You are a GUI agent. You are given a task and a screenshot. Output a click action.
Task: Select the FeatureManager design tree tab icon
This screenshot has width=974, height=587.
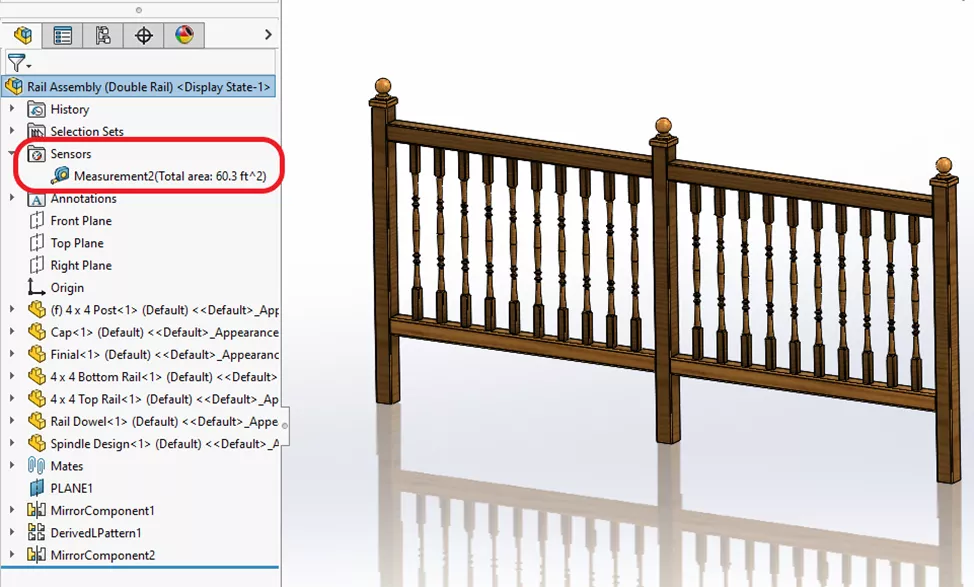click(22, 34)
